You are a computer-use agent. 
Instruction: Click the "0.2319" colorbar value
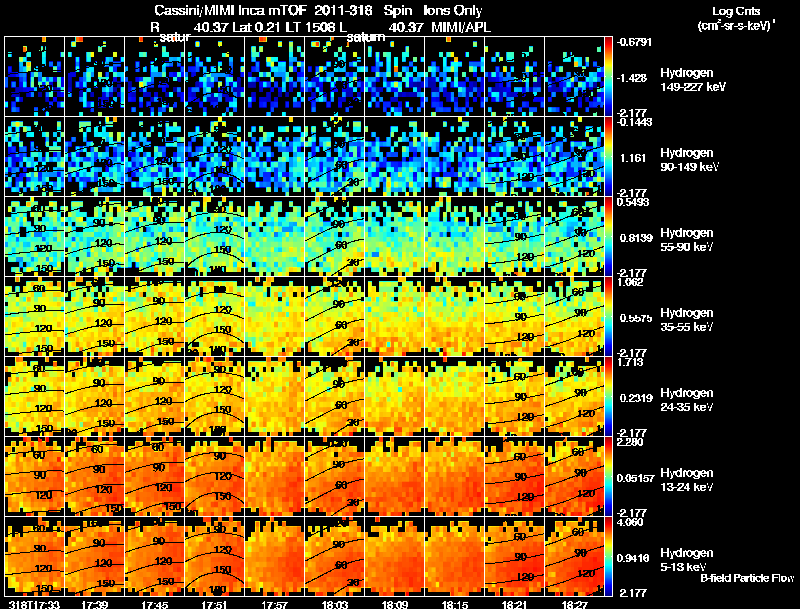point(636,398)
